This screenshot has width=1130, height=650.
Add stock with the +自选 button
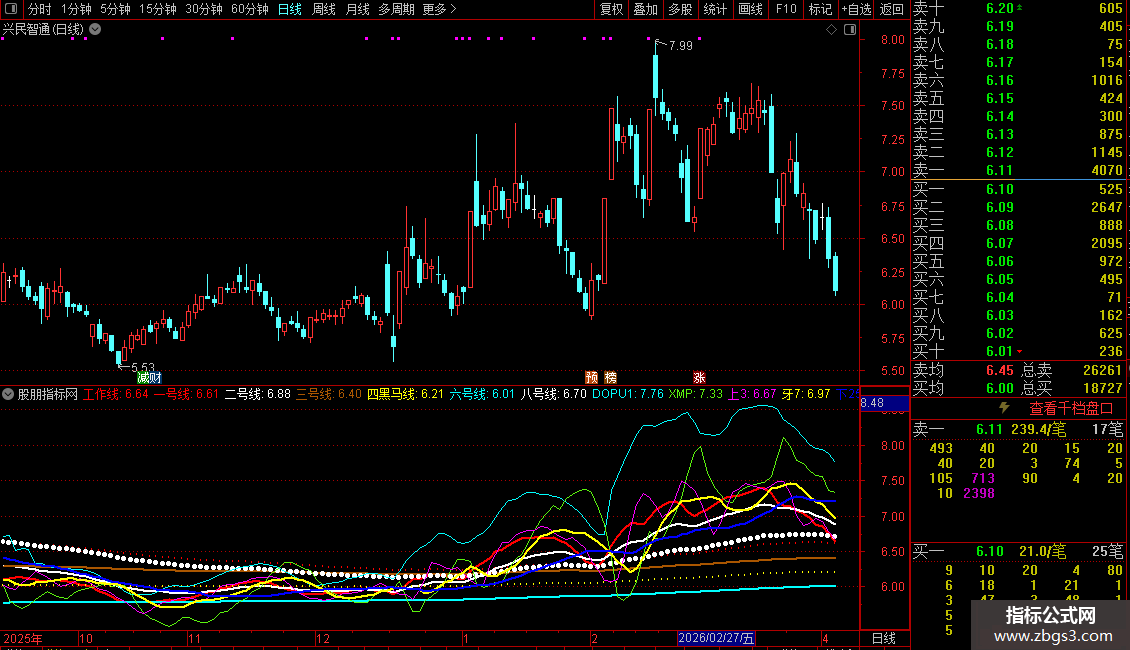pos(856,9)
